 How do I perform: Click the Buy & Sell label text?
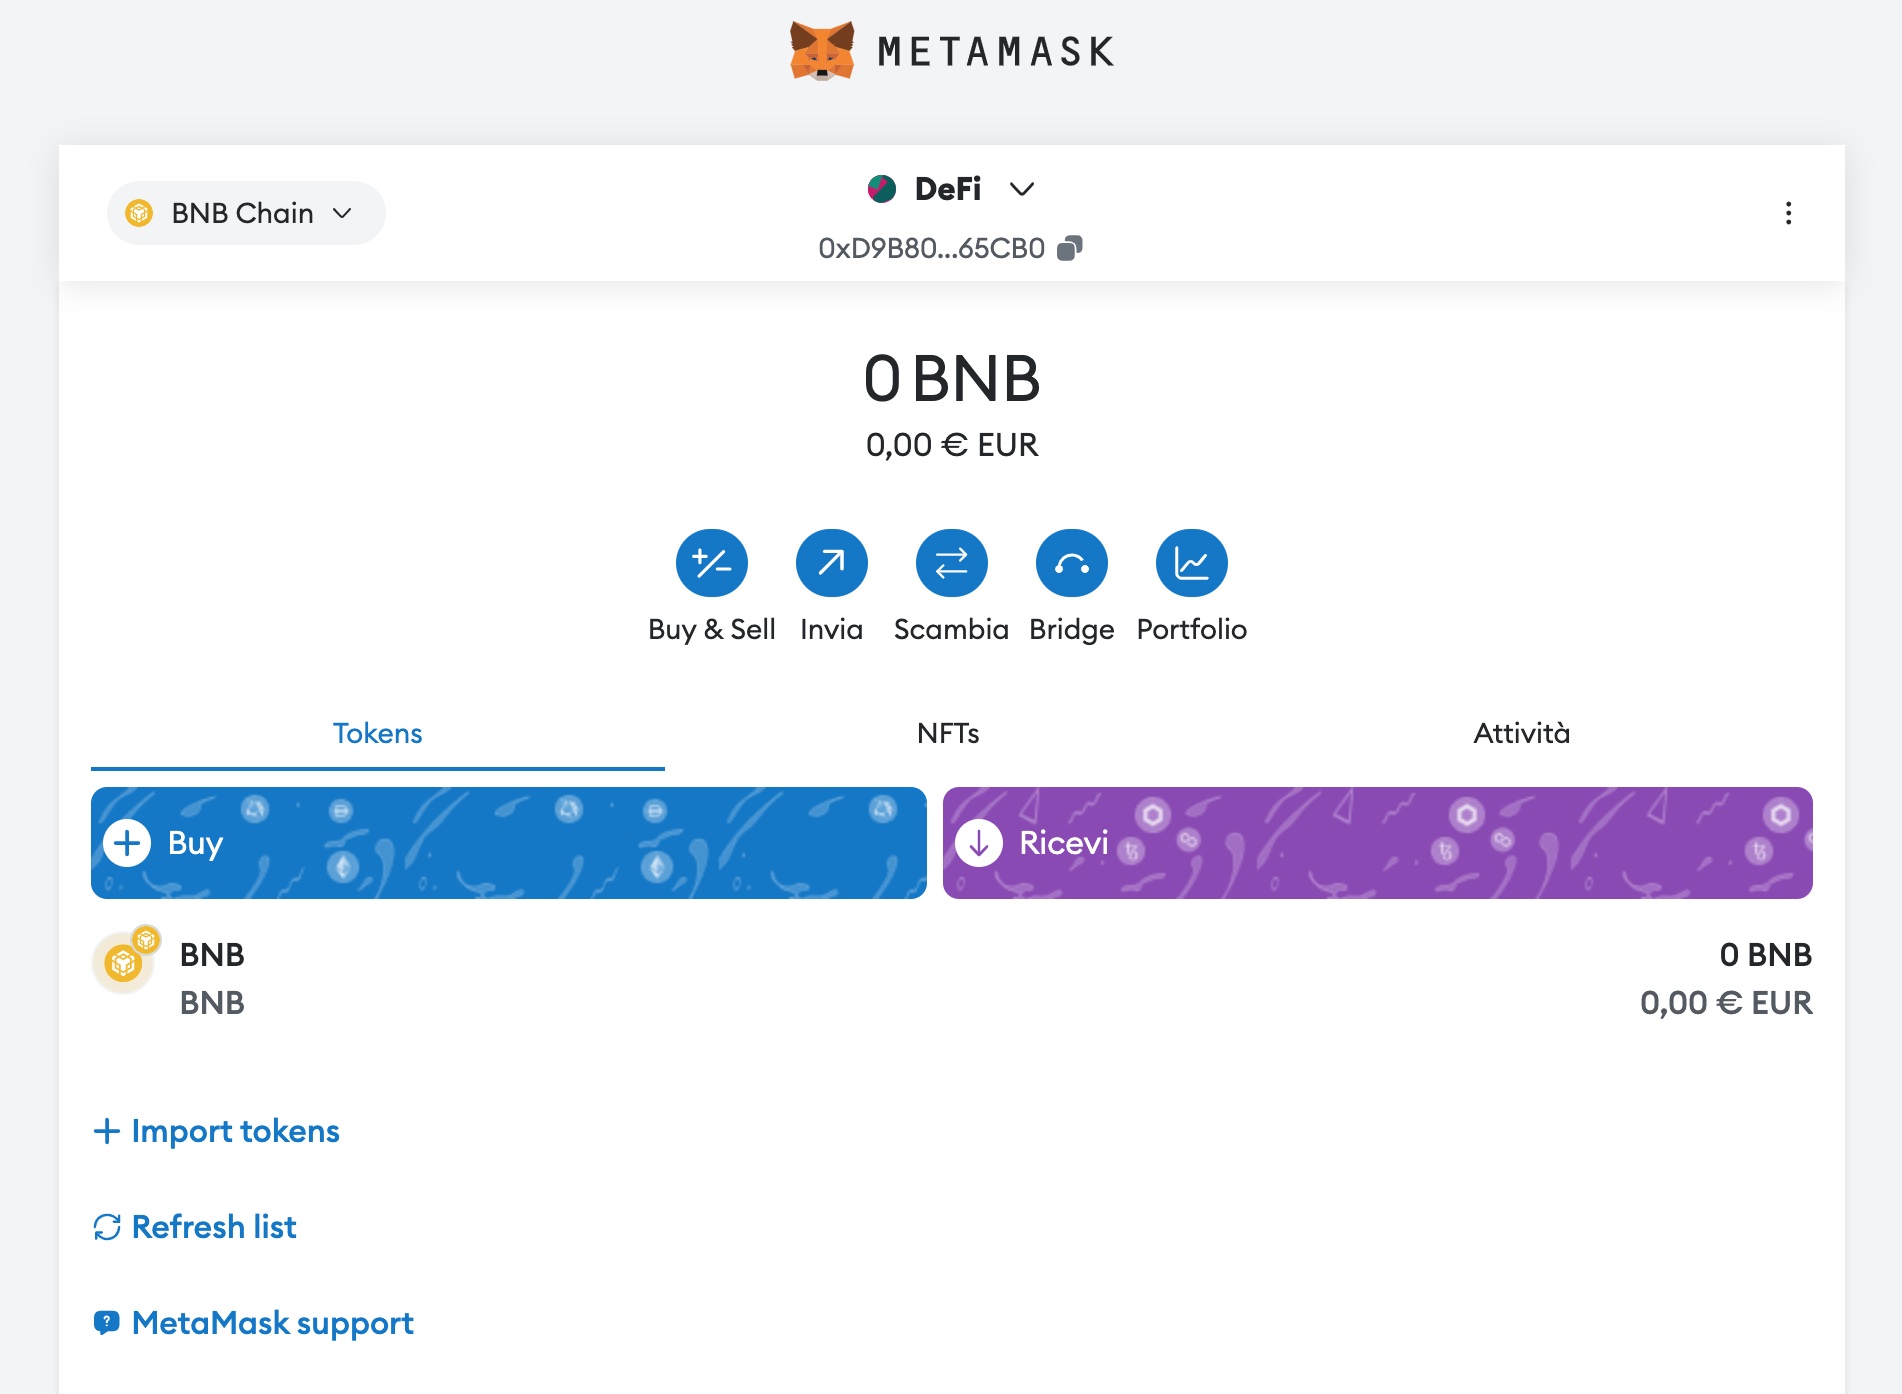(x=712, y=629)
